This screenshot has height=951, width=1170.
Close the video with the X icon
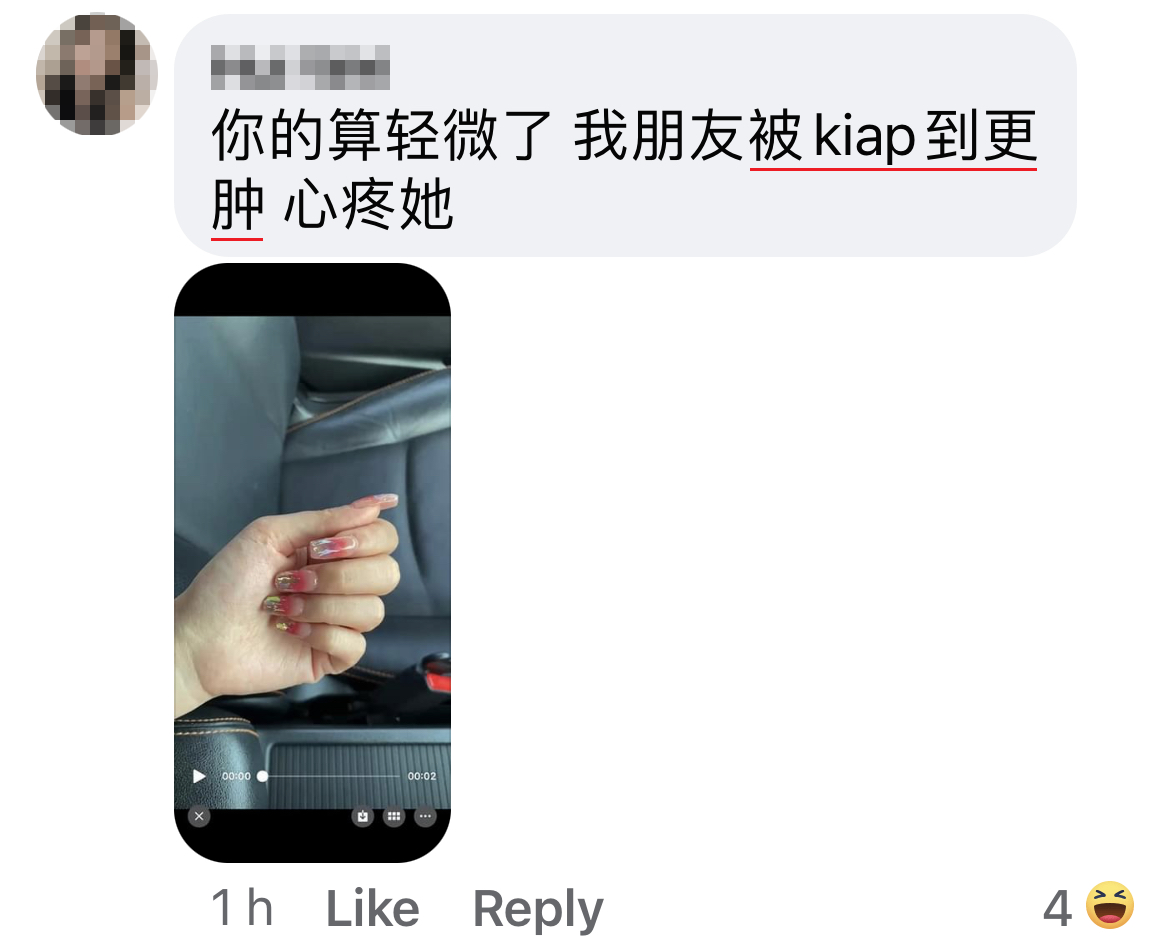click(199, 816)
